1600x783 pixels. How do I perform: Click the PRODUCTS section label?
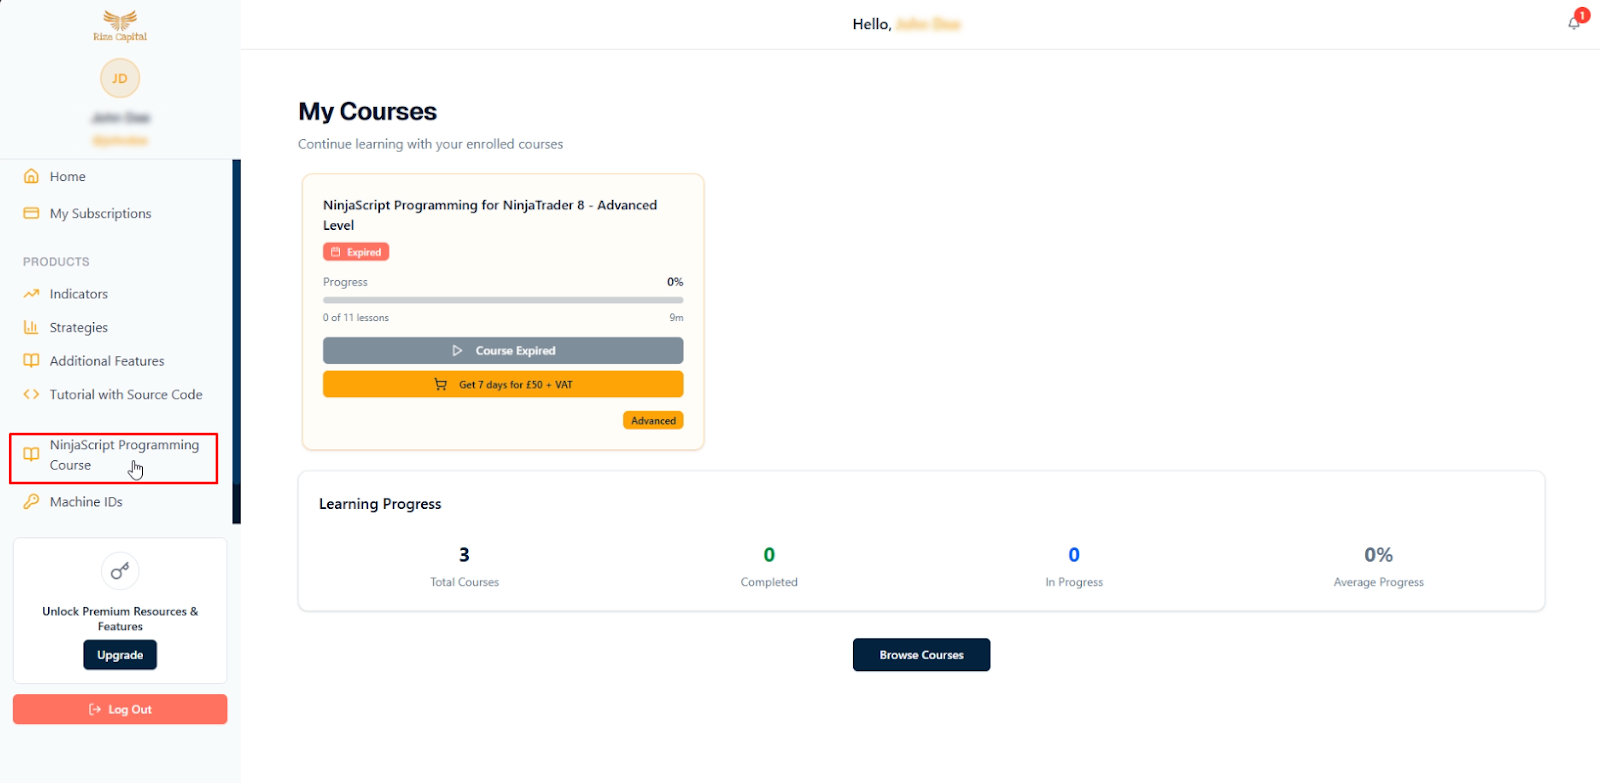pyautogui.click(x=56, y=262)
